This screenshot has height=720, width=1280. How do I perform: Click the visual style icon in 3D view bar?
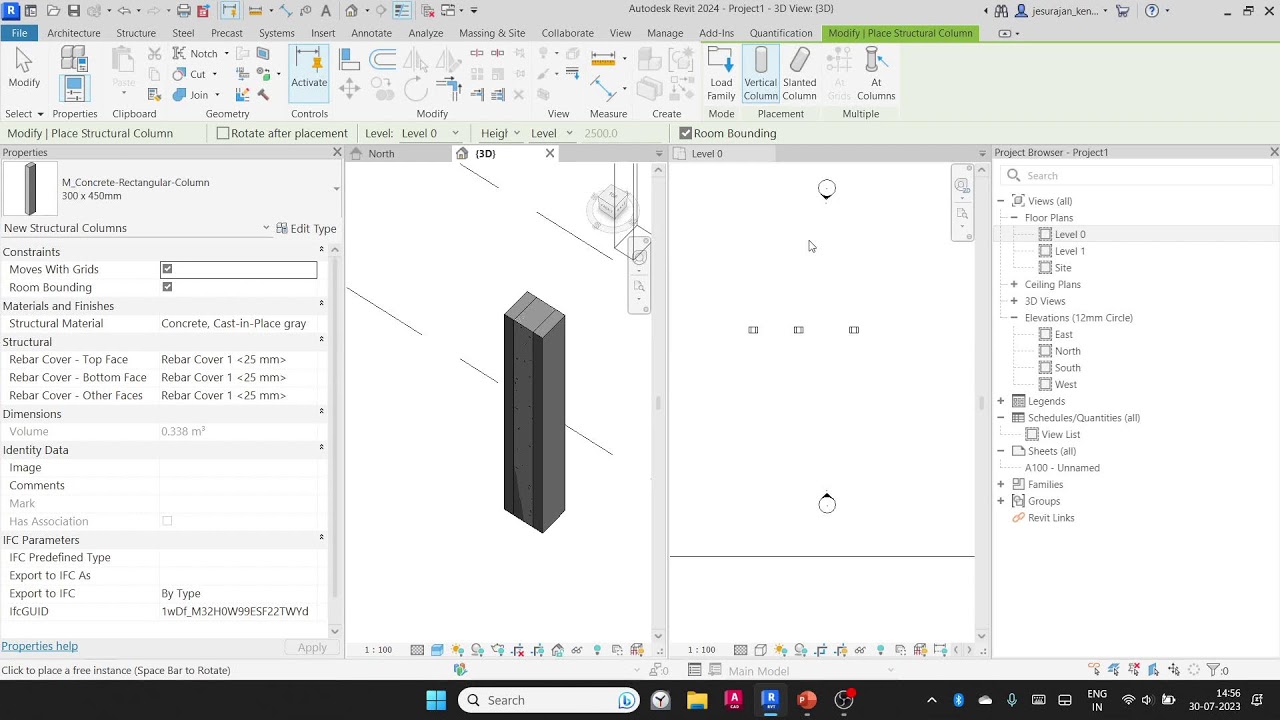[437, 650]
